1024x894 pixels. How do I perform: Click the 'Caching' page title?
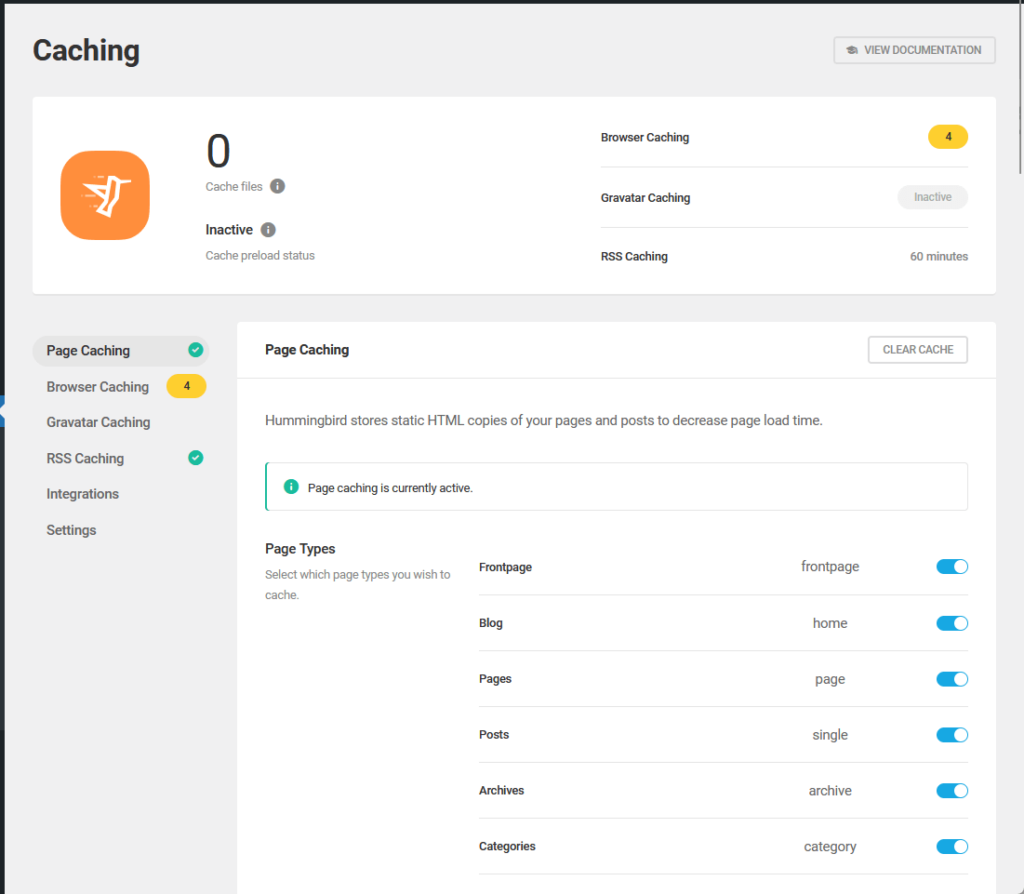[x=86, y=50]
